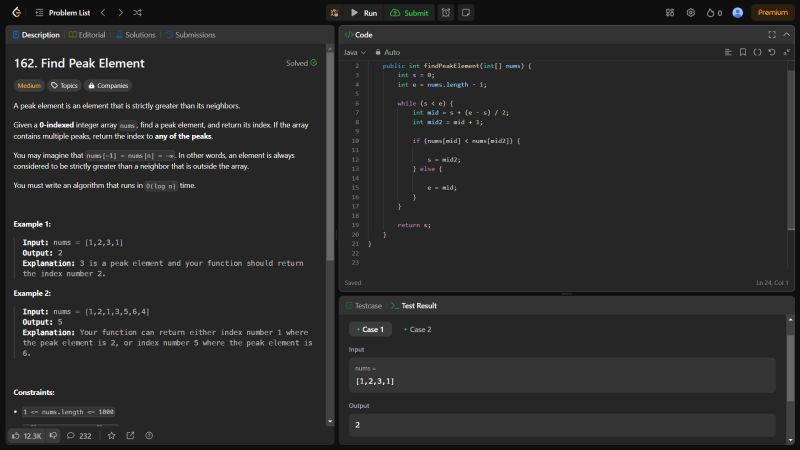
Task: Select Case 1 result
Action: click(370, 329)
